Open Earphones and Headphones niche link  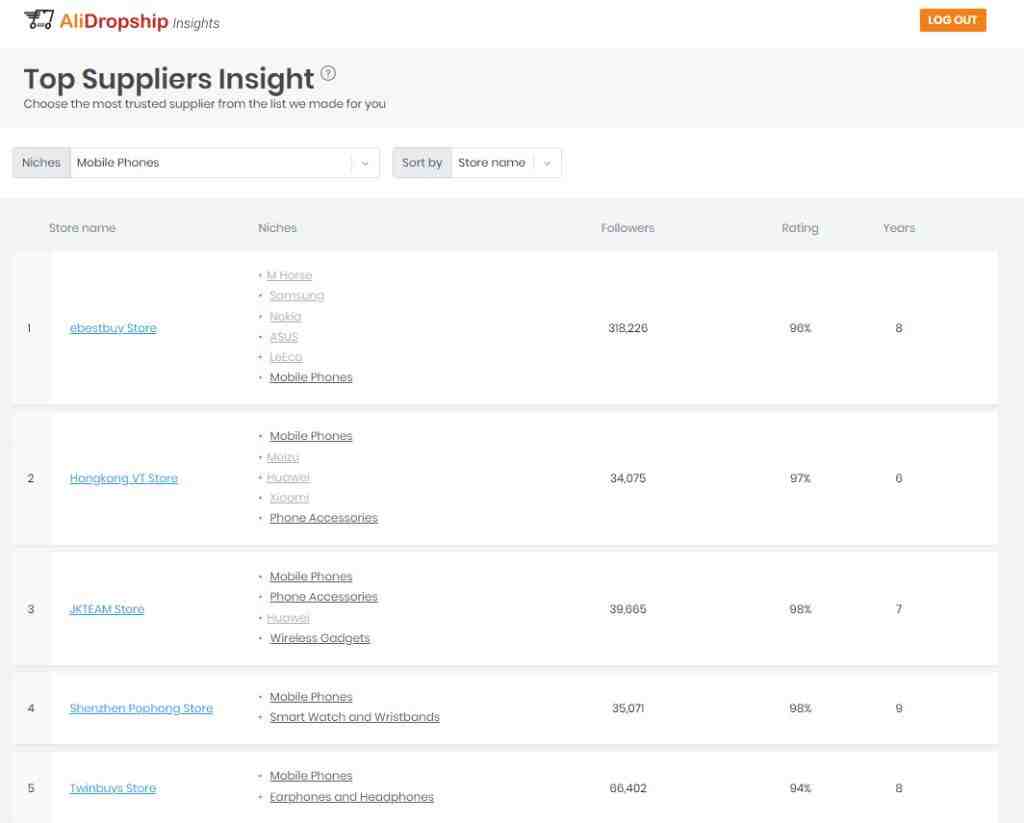click(351, 797)
